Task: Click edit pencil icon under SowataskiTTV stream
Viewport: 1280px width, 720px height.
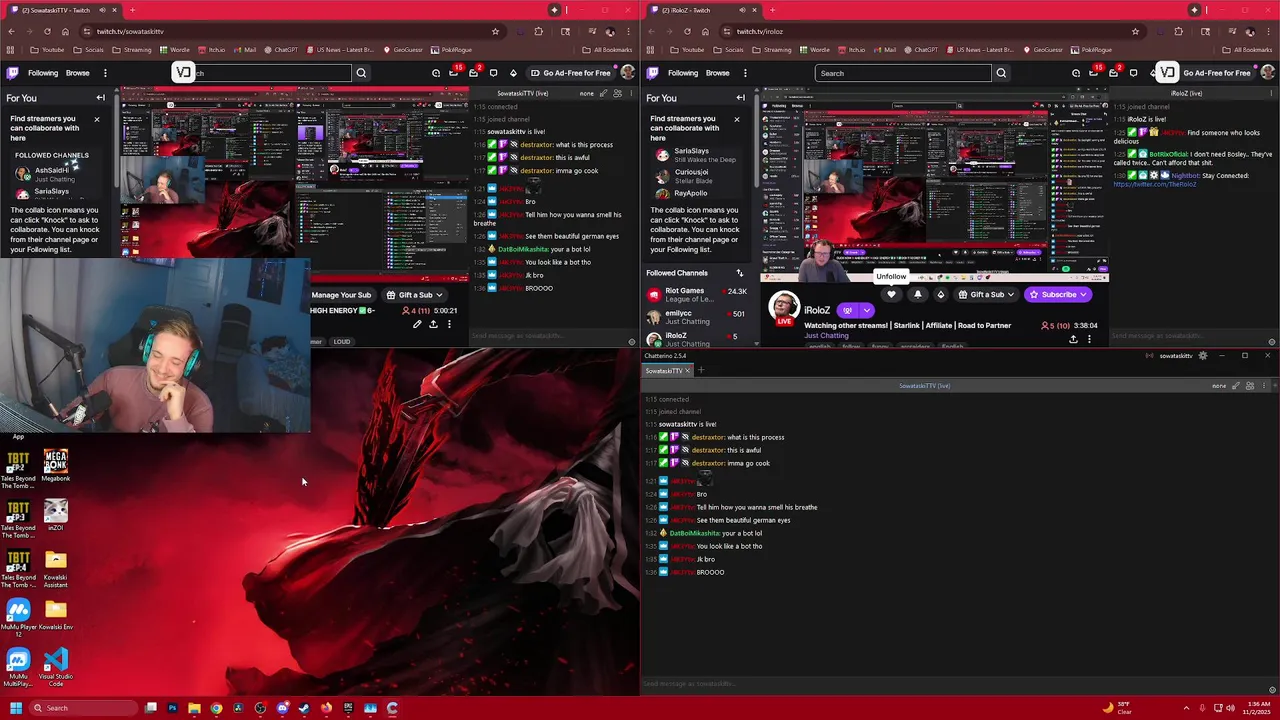Action: [417, 325]
